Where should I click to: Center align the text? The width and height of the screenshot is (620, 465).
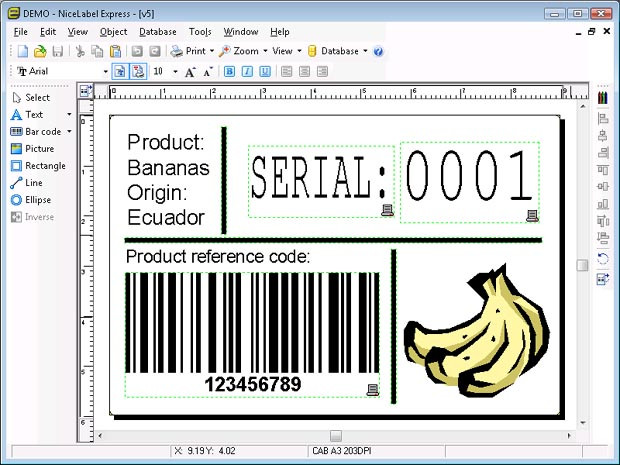click(x=304, y=72)
